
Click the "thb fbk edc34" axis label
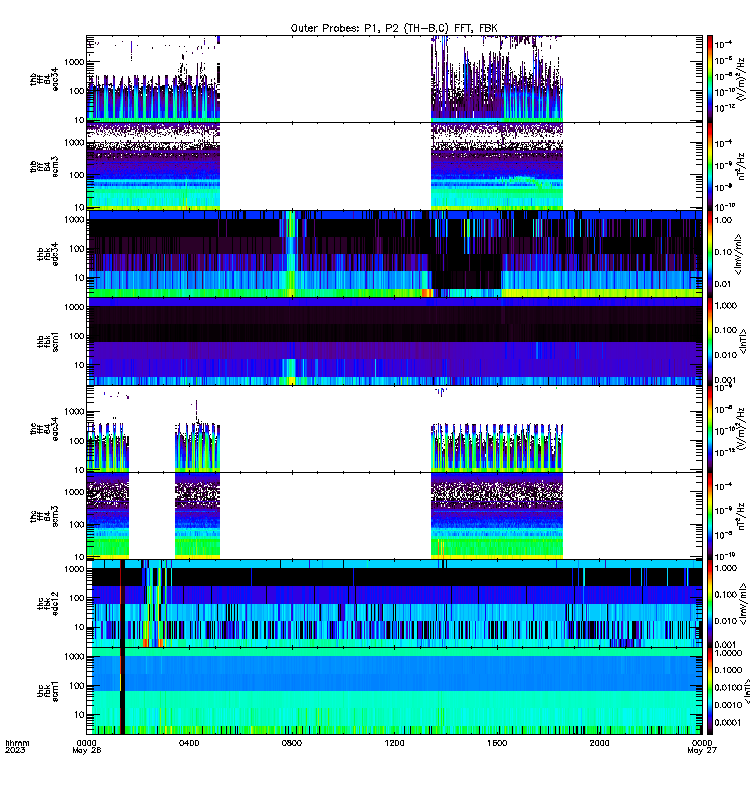coord(47,254)
